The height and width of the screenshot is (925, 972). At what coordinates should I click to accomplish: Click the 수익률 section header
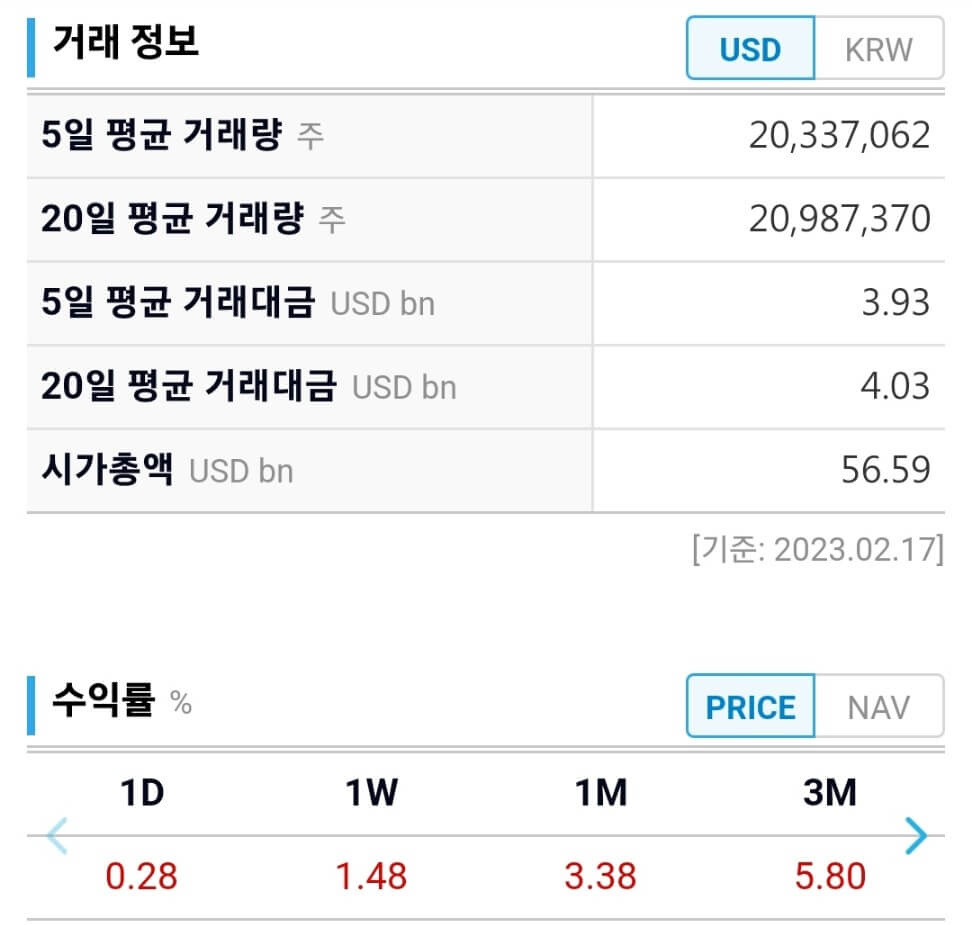click(100, 699)
